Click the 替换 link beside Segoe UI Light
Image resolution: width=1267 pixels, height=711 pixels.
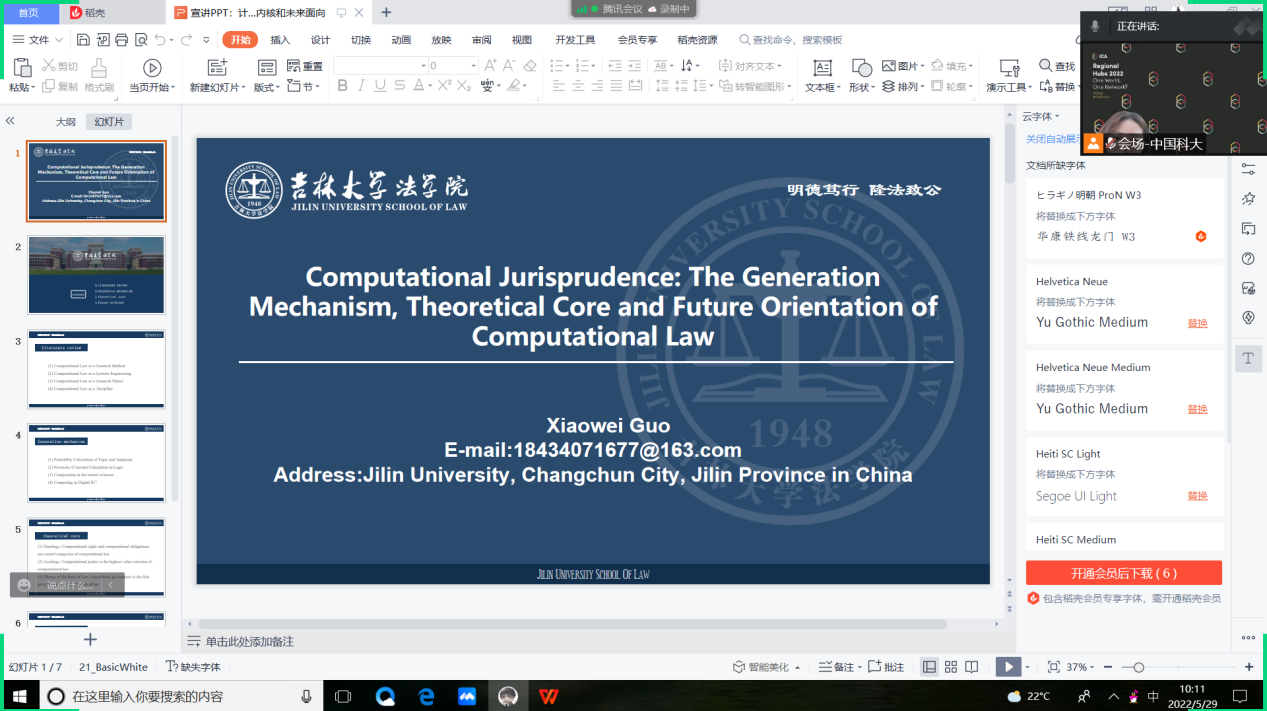(1197, 496)
